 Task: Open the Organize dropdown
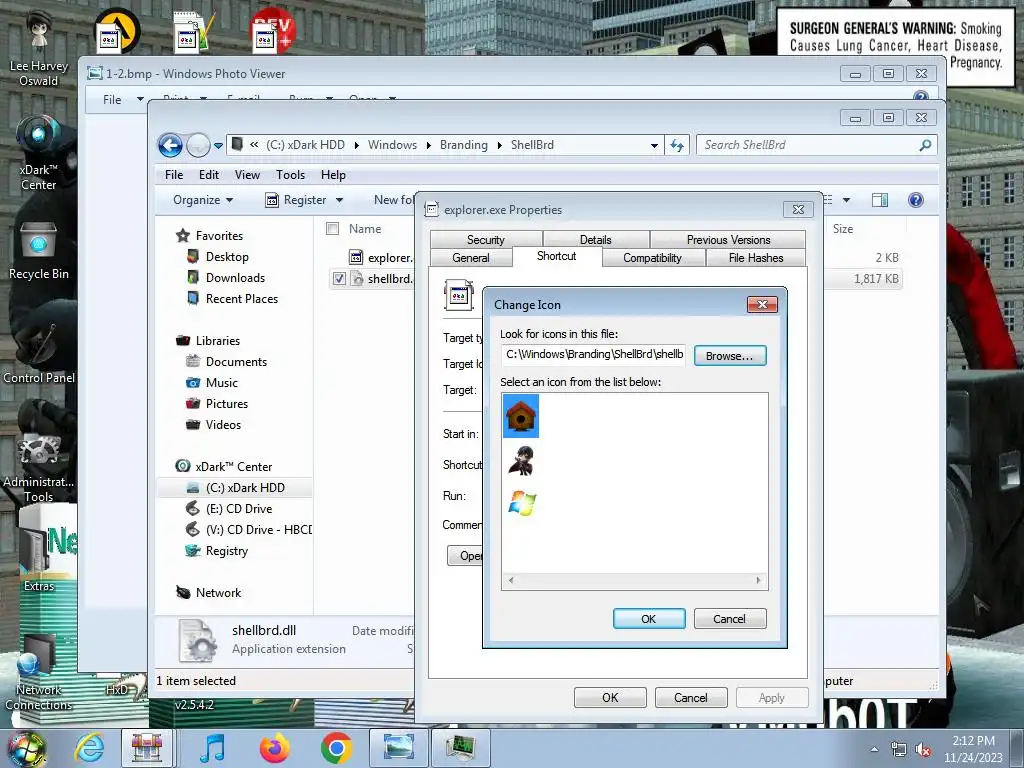202,200
